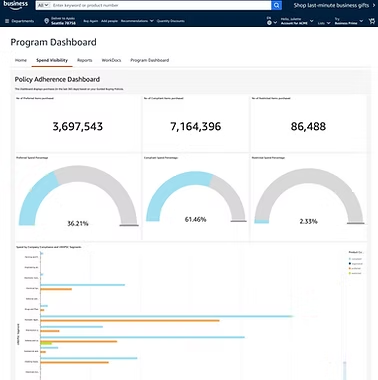Screen dimensions: 378x380
Task: Open the Lists dropdown
Action: [324, 23]
